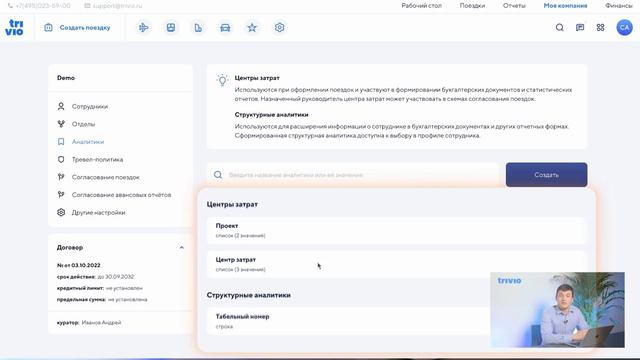Open the CA user avatar menu
The width and height of the screenshot is (640, 360).
(x=624, y=27)
